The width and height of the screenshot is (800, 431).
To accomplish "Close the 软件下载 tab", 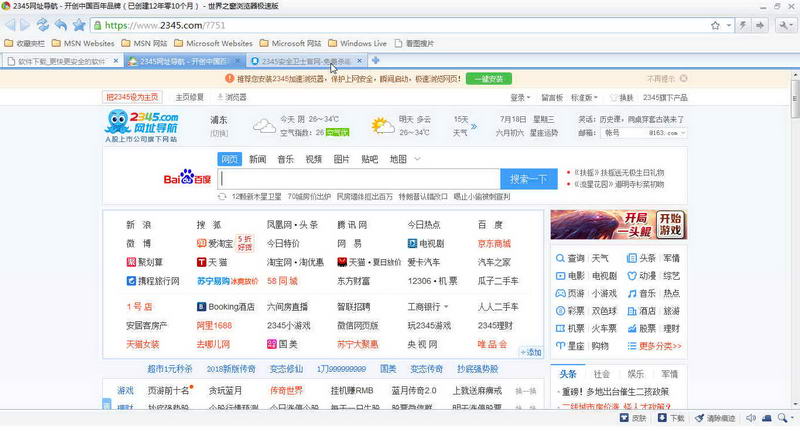I will click(x=116, y=61).
